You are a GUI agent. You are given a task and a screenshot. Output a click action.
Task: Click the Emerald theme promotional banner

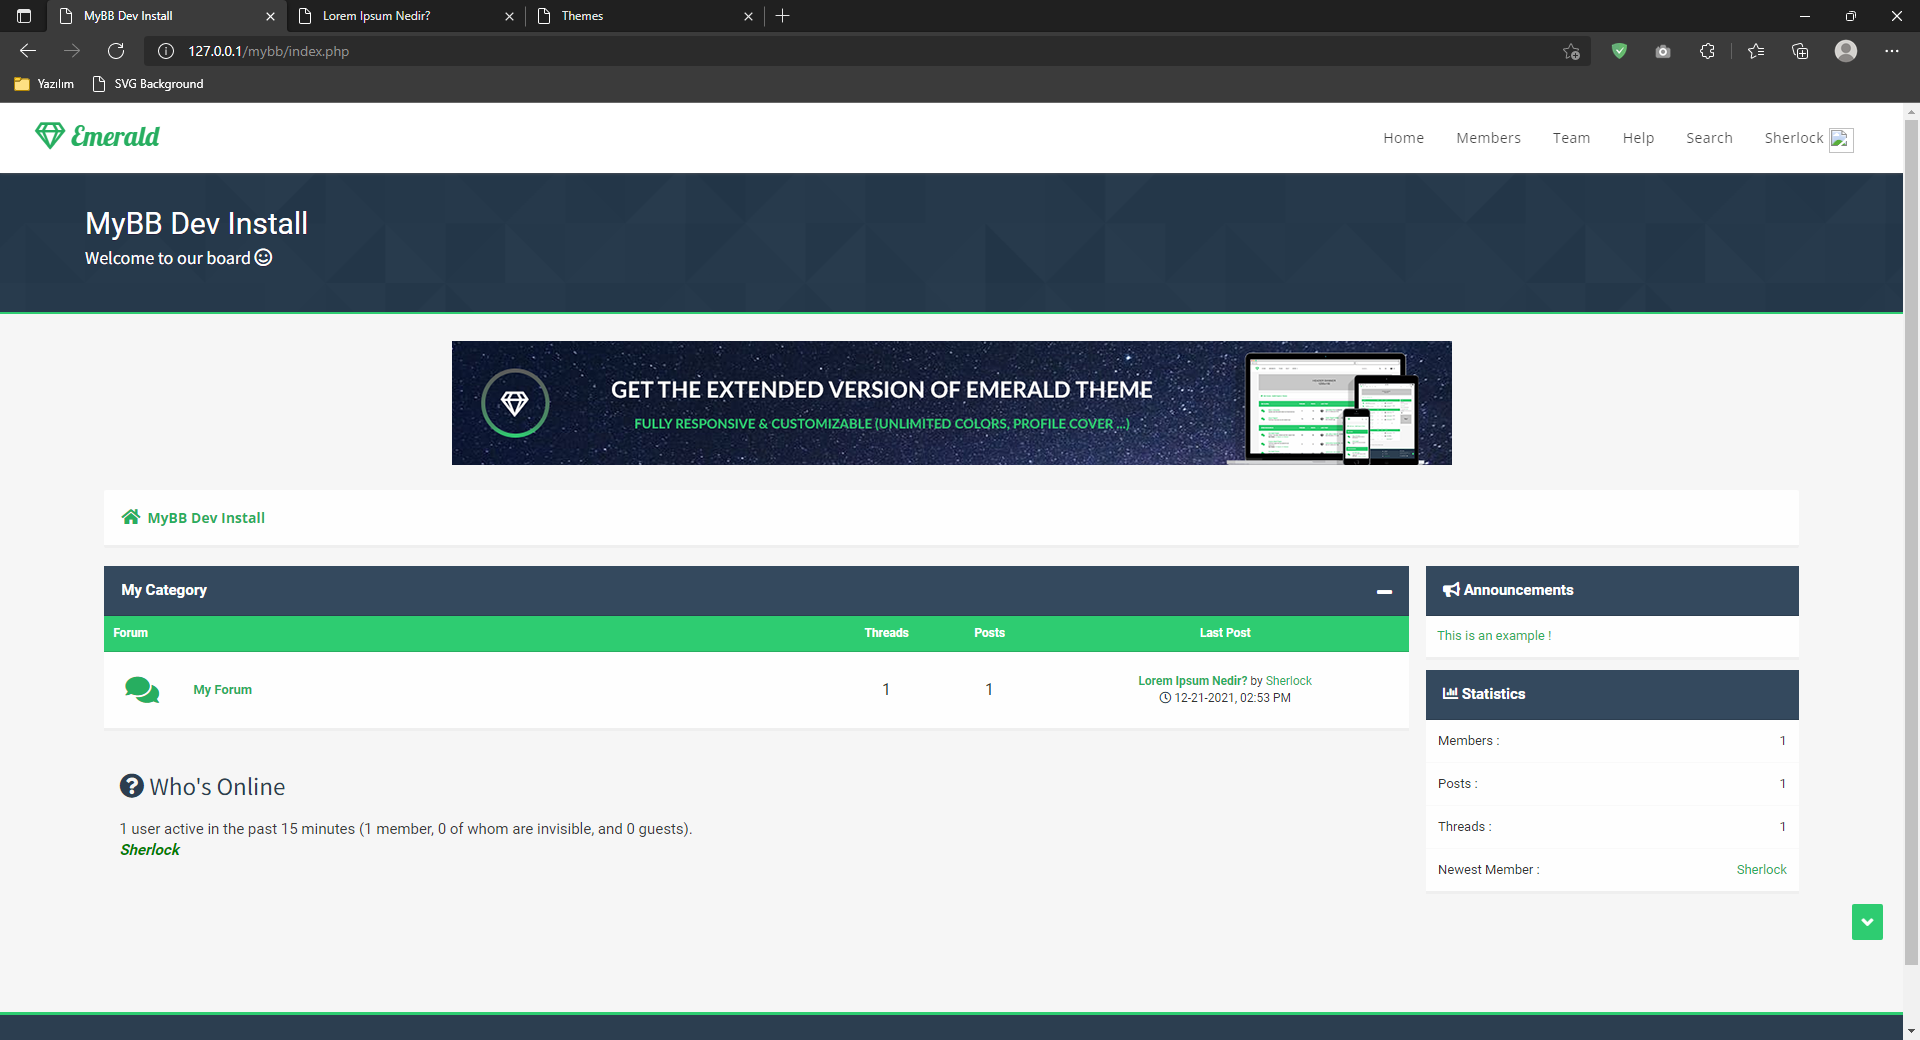point(951,403)
